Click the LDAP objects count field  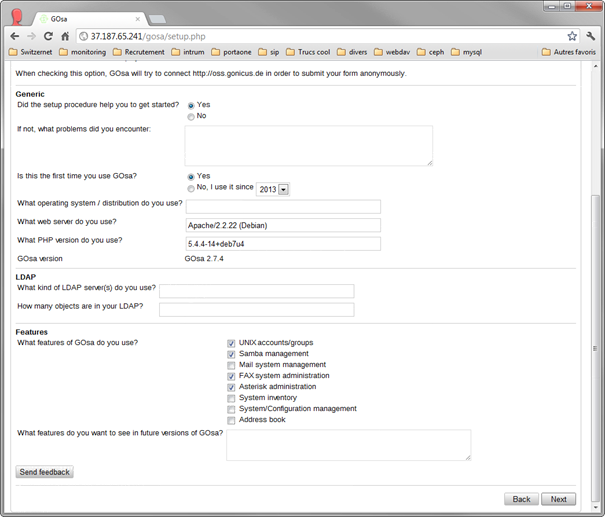coord(257,309)
